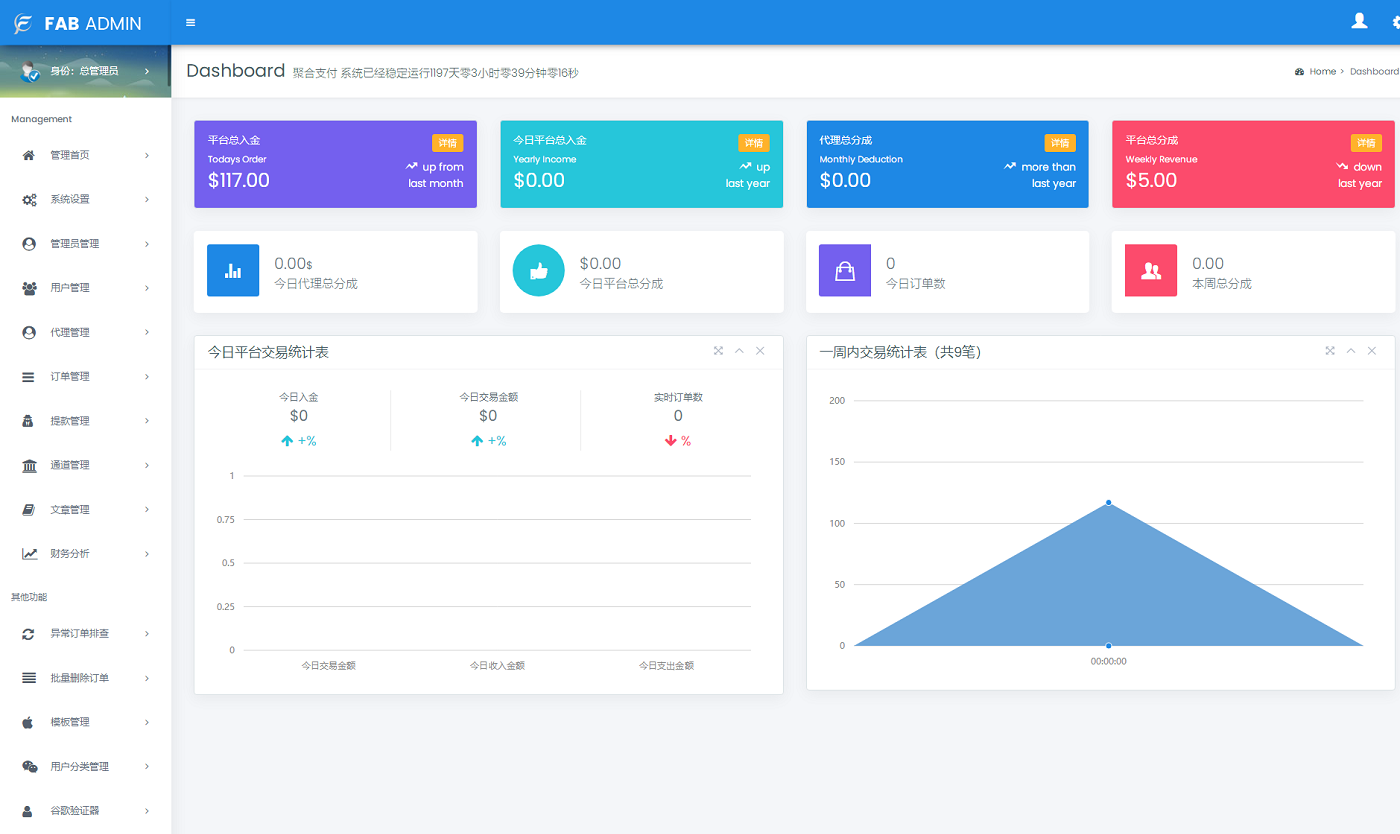This screenshot has width=1400, height=834.
Task: Click the teal thumbs-up icon
Action: point(538,270)
